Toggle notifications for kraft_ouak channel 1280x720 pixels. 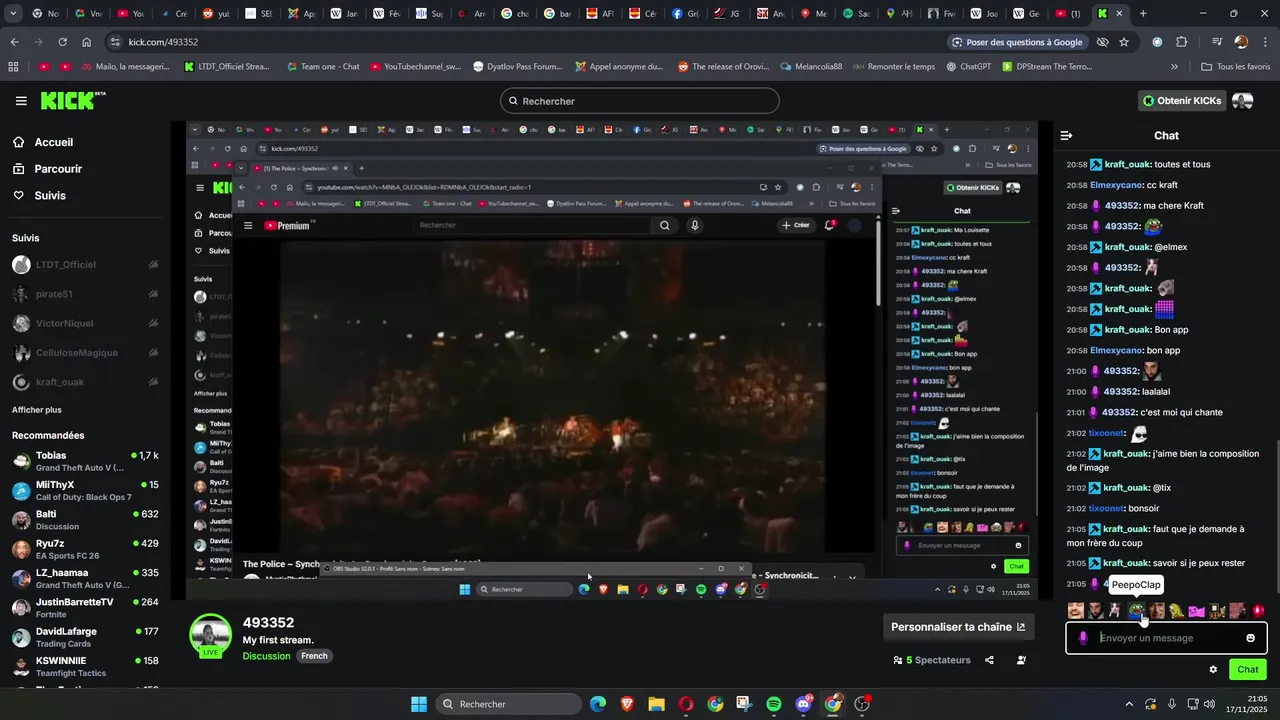coord(153,382)
